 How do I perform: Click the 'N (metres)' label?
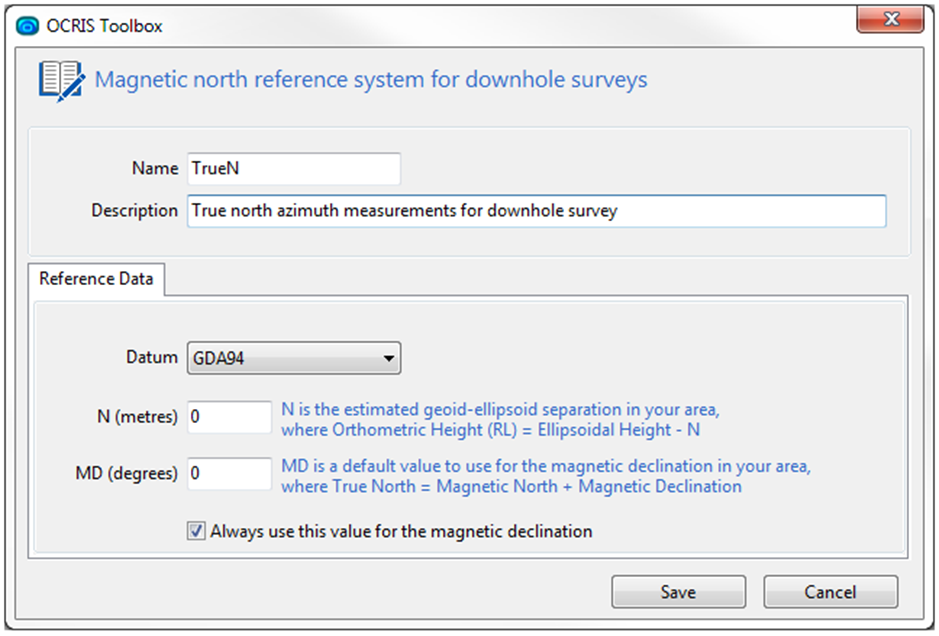(137, 417)
